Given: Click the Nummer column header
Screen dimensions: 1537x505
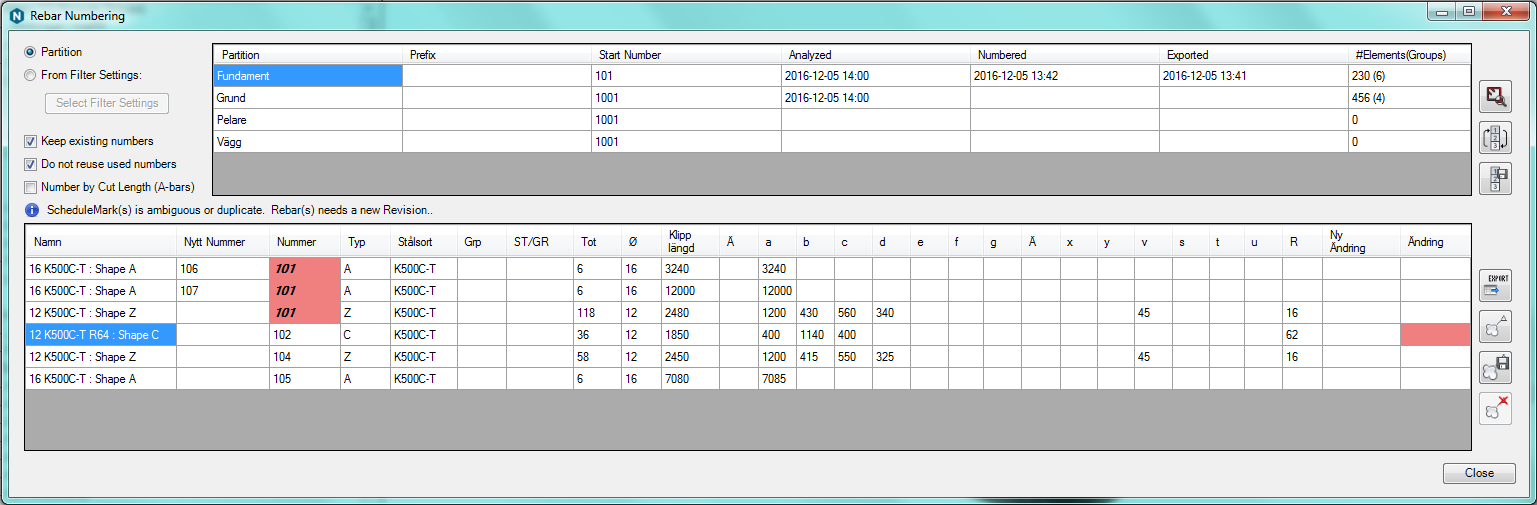Looking at the screenshot, I should point(305,242).
